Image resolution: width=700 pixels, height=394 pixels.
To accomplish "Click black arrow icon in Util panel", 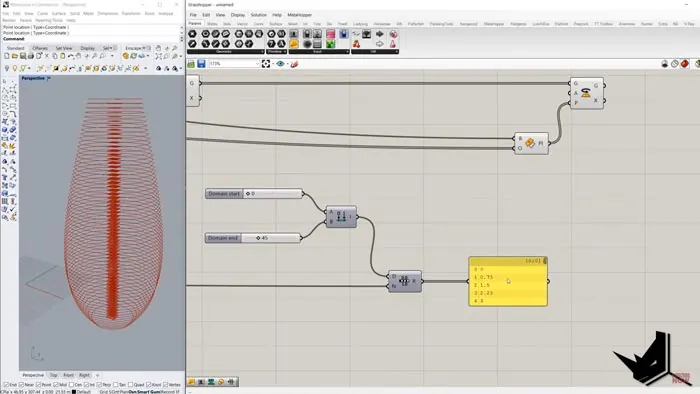I will coord(379,34).
